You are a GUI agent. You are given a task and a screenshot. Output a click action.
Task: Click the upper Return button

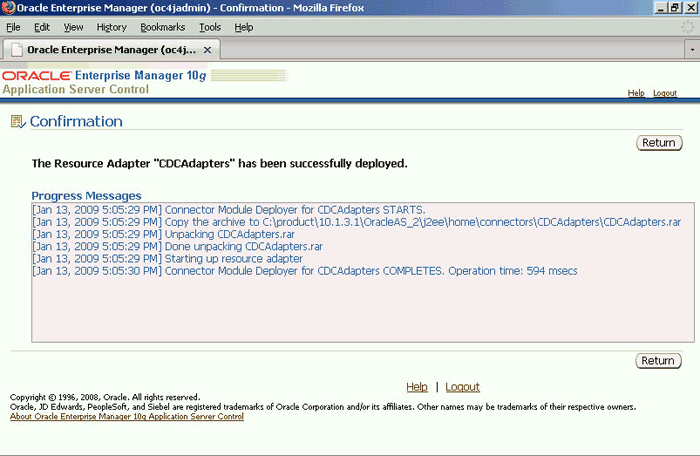[659, 143]
